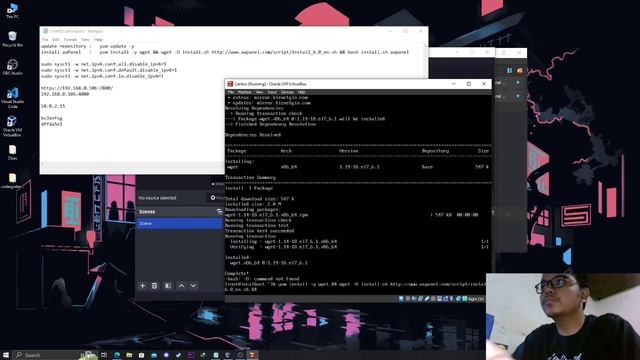Screen dimensions: 640x360
Task: Open VirtualBox File menu
Action: click(x=231, y=92)
